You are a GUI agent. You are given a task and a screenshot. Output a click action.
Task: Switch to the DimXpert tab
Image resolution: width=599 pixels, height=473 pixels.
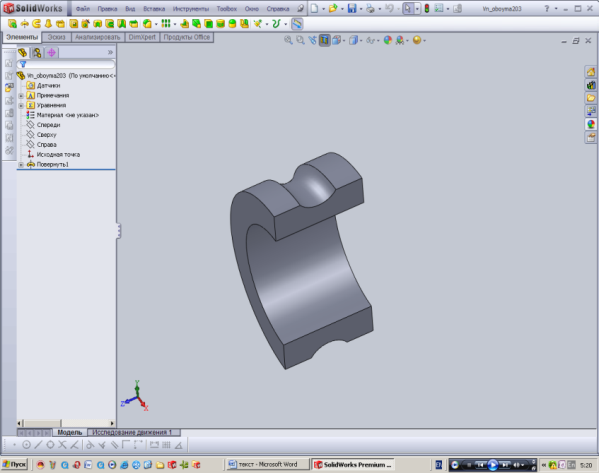pyautogui.click(x=142, y=37)
